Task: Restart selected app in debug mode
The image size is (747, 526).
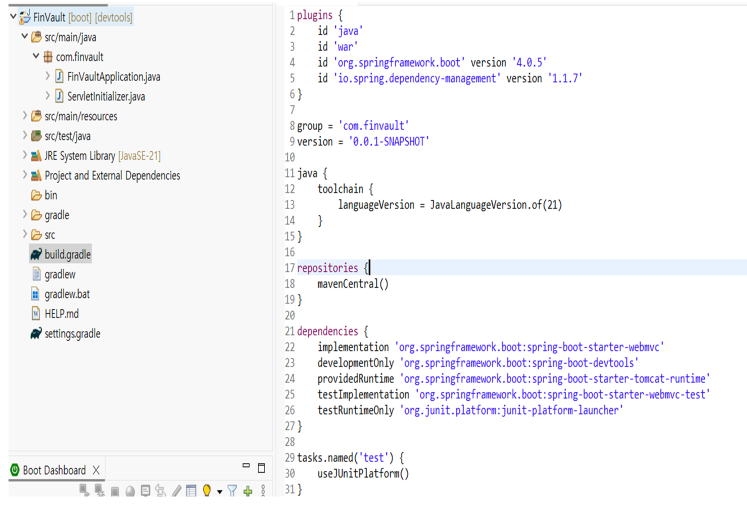Action: pos(100,491)
